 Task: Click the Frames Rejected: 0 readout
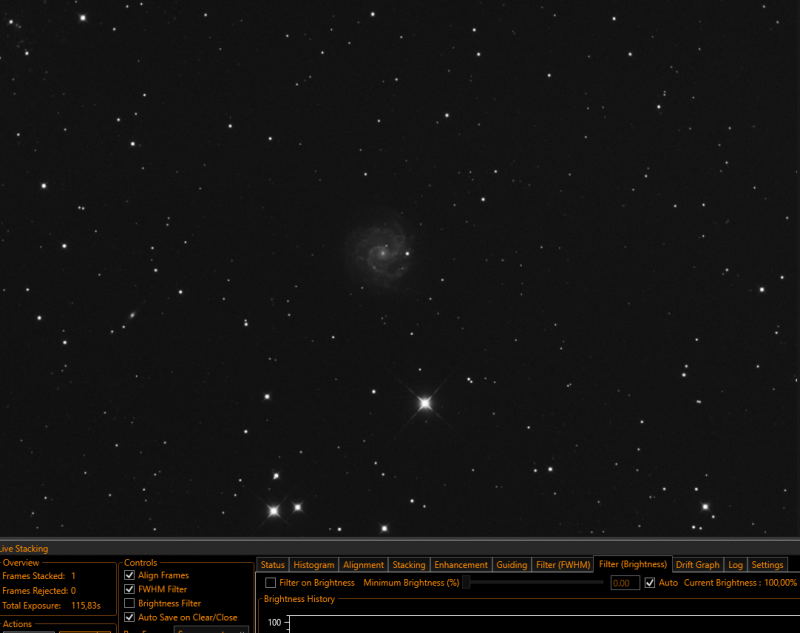tap(39, 591)
